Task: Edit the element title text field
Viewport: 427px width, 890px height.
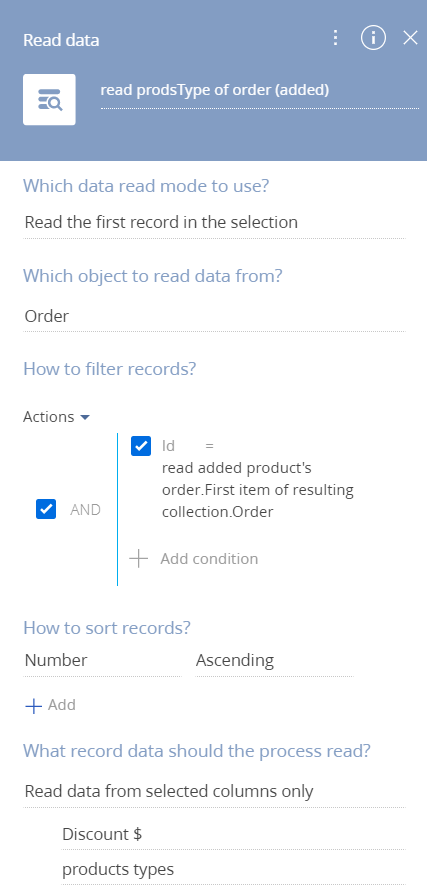Action: click(259, 91)
